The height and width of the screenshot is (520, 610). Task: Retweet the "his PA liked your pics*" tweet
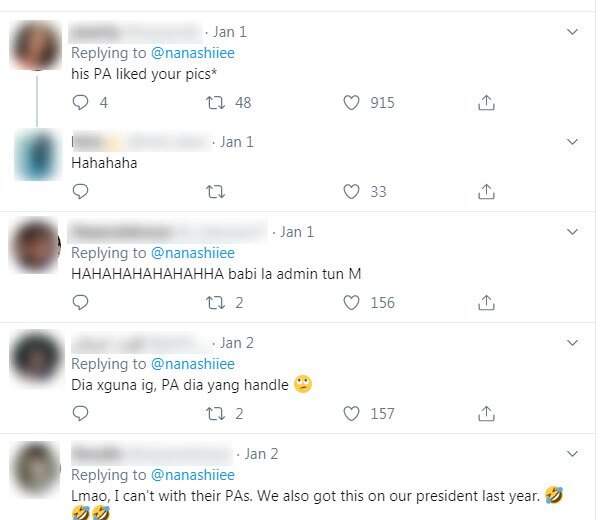click(x=214, y=102)
